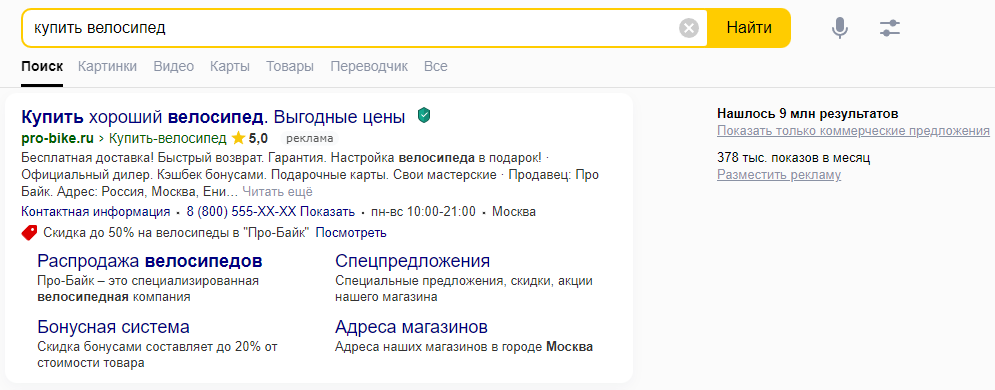
Task: Click the Скидка до 50% promo text
Action: (176, 233)
